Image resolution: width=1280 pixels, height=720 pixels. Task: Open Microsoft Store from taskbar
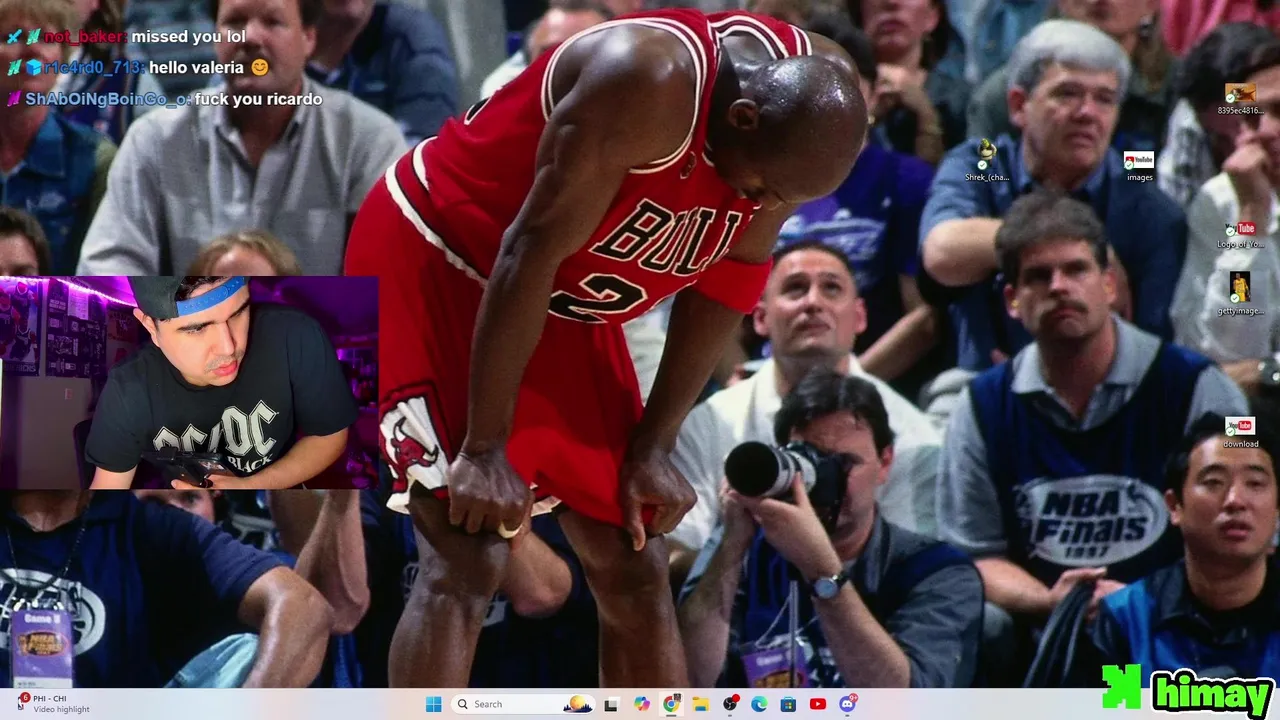click(x=788, y=704)
